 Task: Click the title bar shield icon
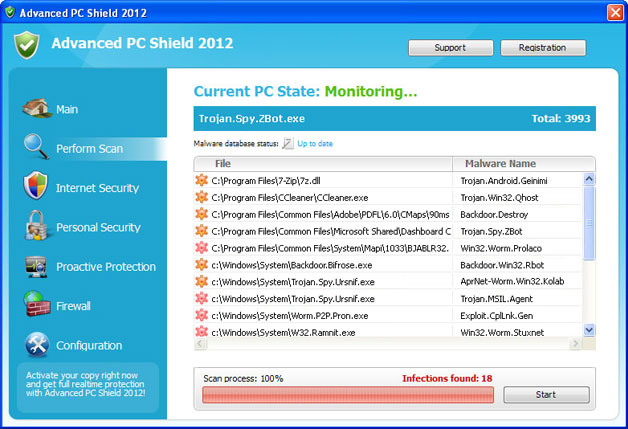click(10, 12)
